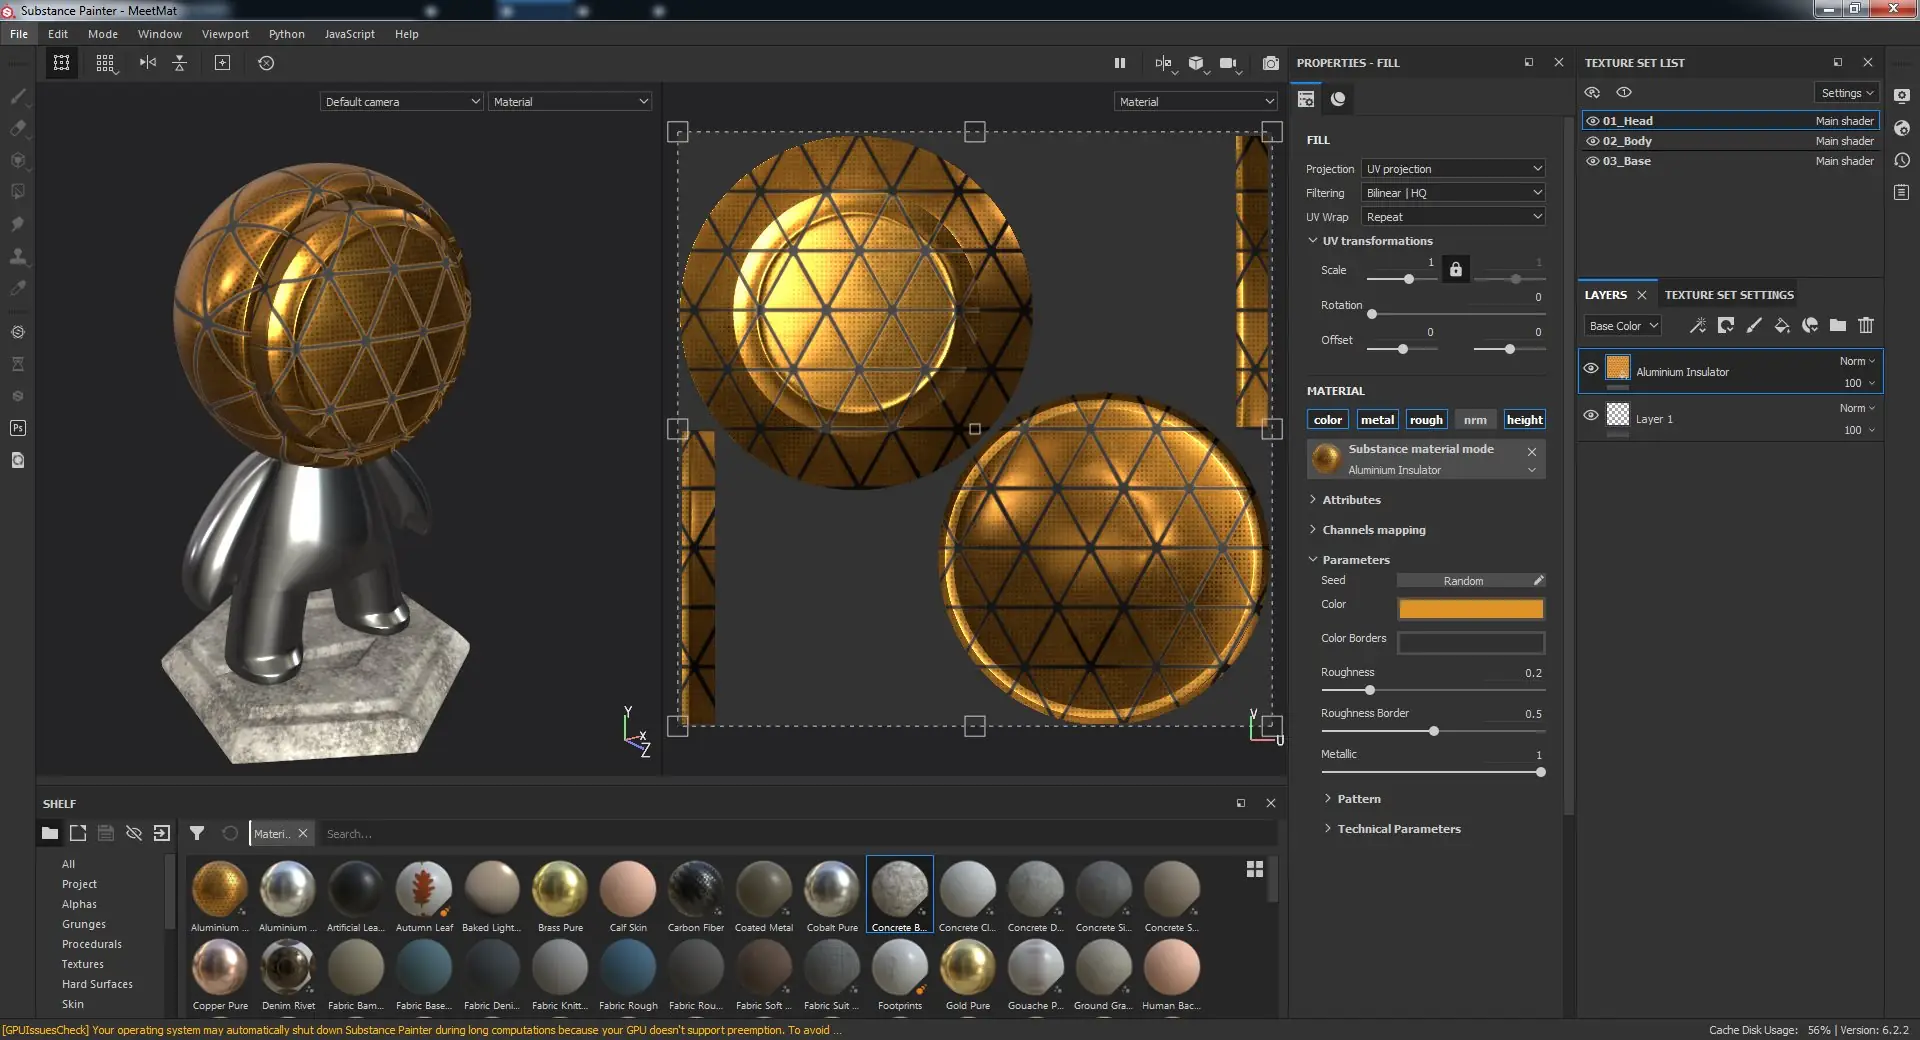Disable the nrm material channel
This screenshot has height=1040, width=1920.
[1475, 420]
